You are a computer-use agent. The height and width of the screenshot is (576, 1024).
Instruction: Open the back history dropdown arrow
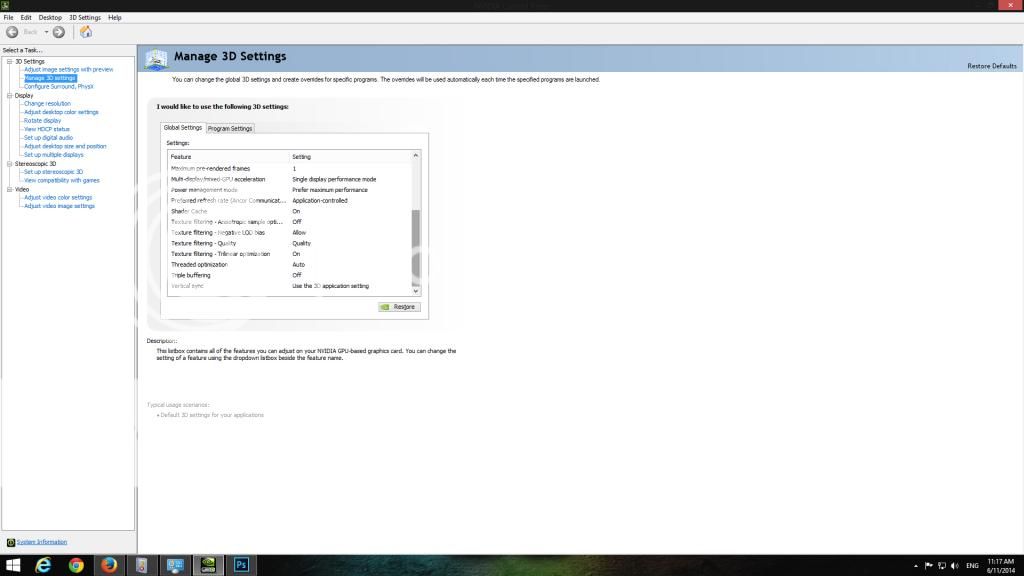tap(46, 32)
